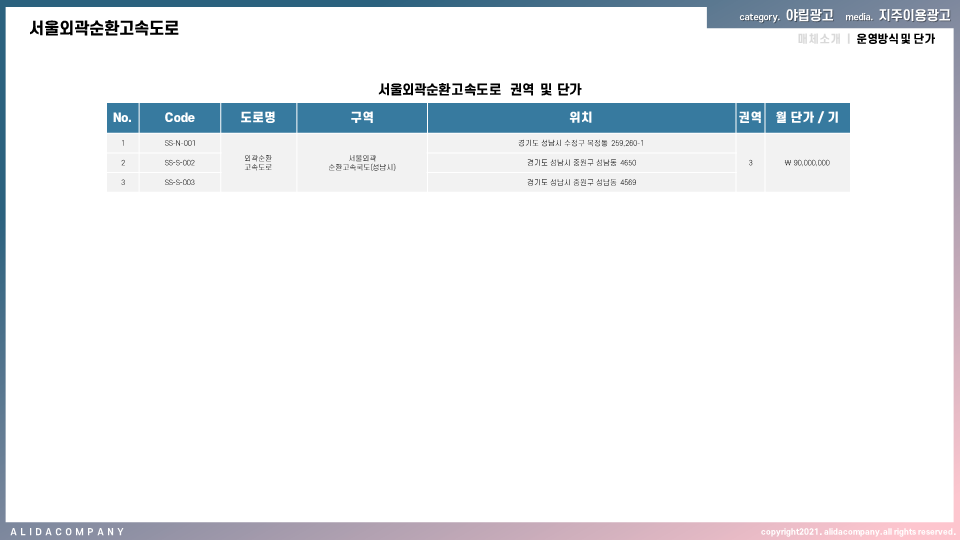Click the No. column header
Screen dimensions: 960x540
(x=123, y=118)
